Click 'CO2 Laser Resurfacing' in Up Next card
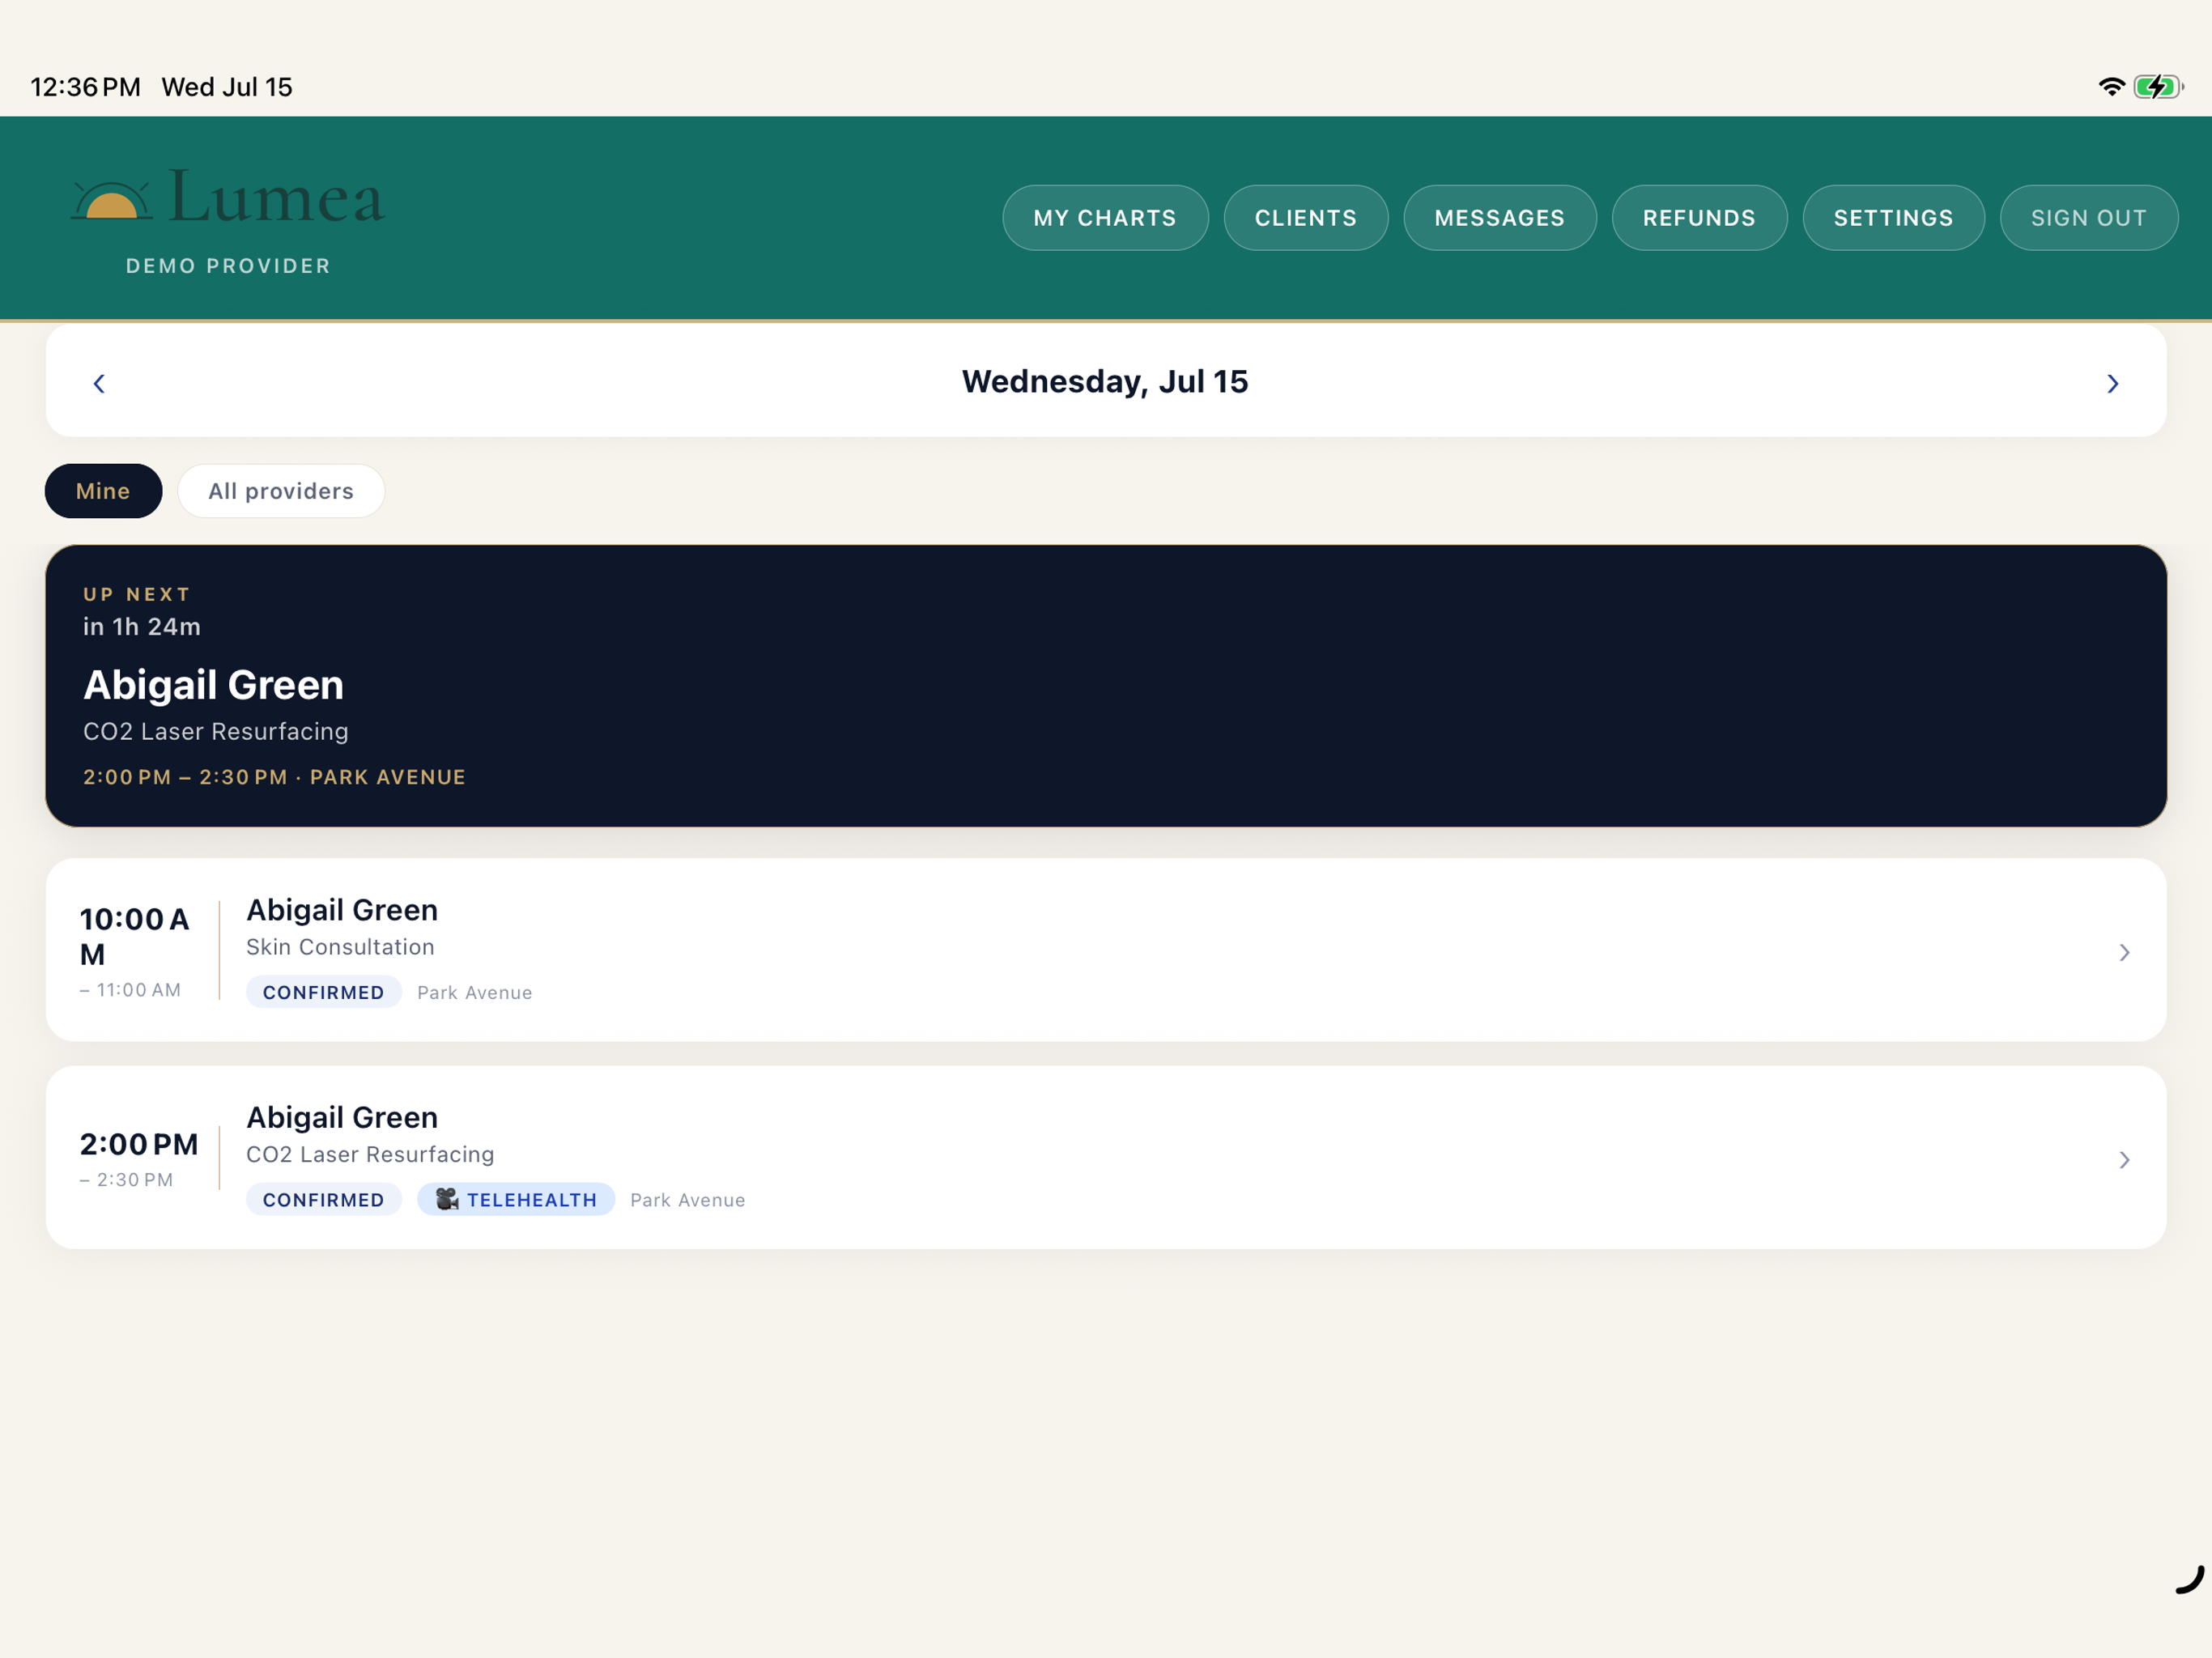 216,731
